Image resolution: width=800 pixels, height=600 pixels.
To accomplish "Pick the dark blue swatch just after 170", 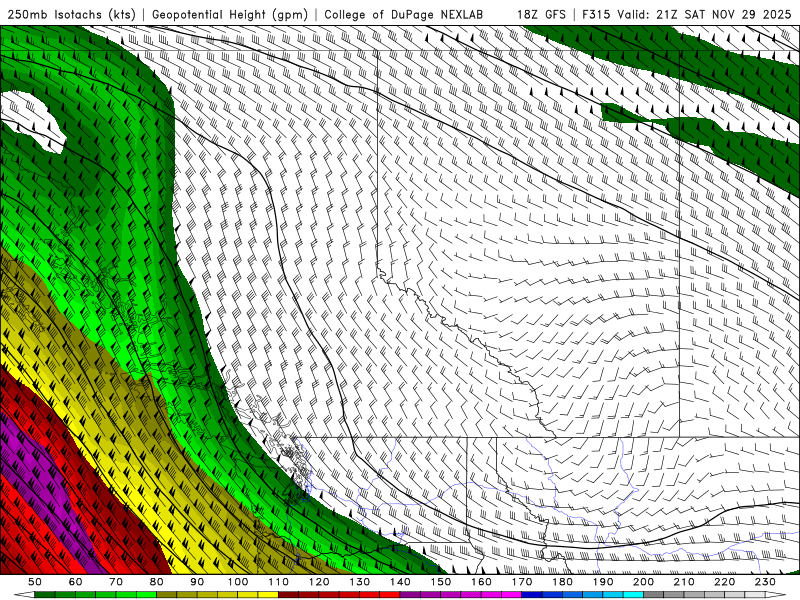I will click(532, 595).
